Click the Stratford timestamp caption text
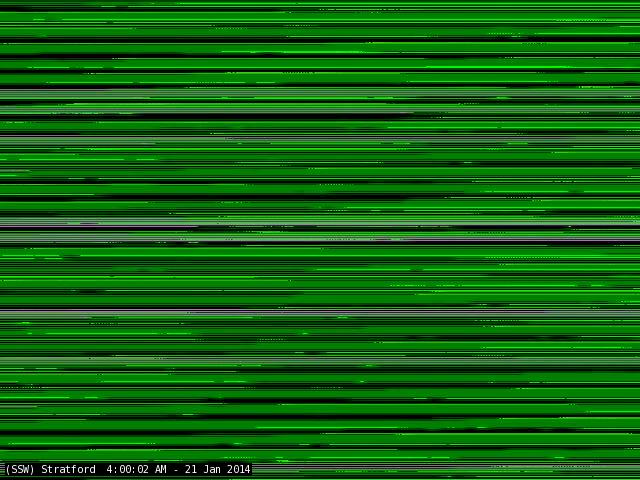640x480 pixels. 127,469
